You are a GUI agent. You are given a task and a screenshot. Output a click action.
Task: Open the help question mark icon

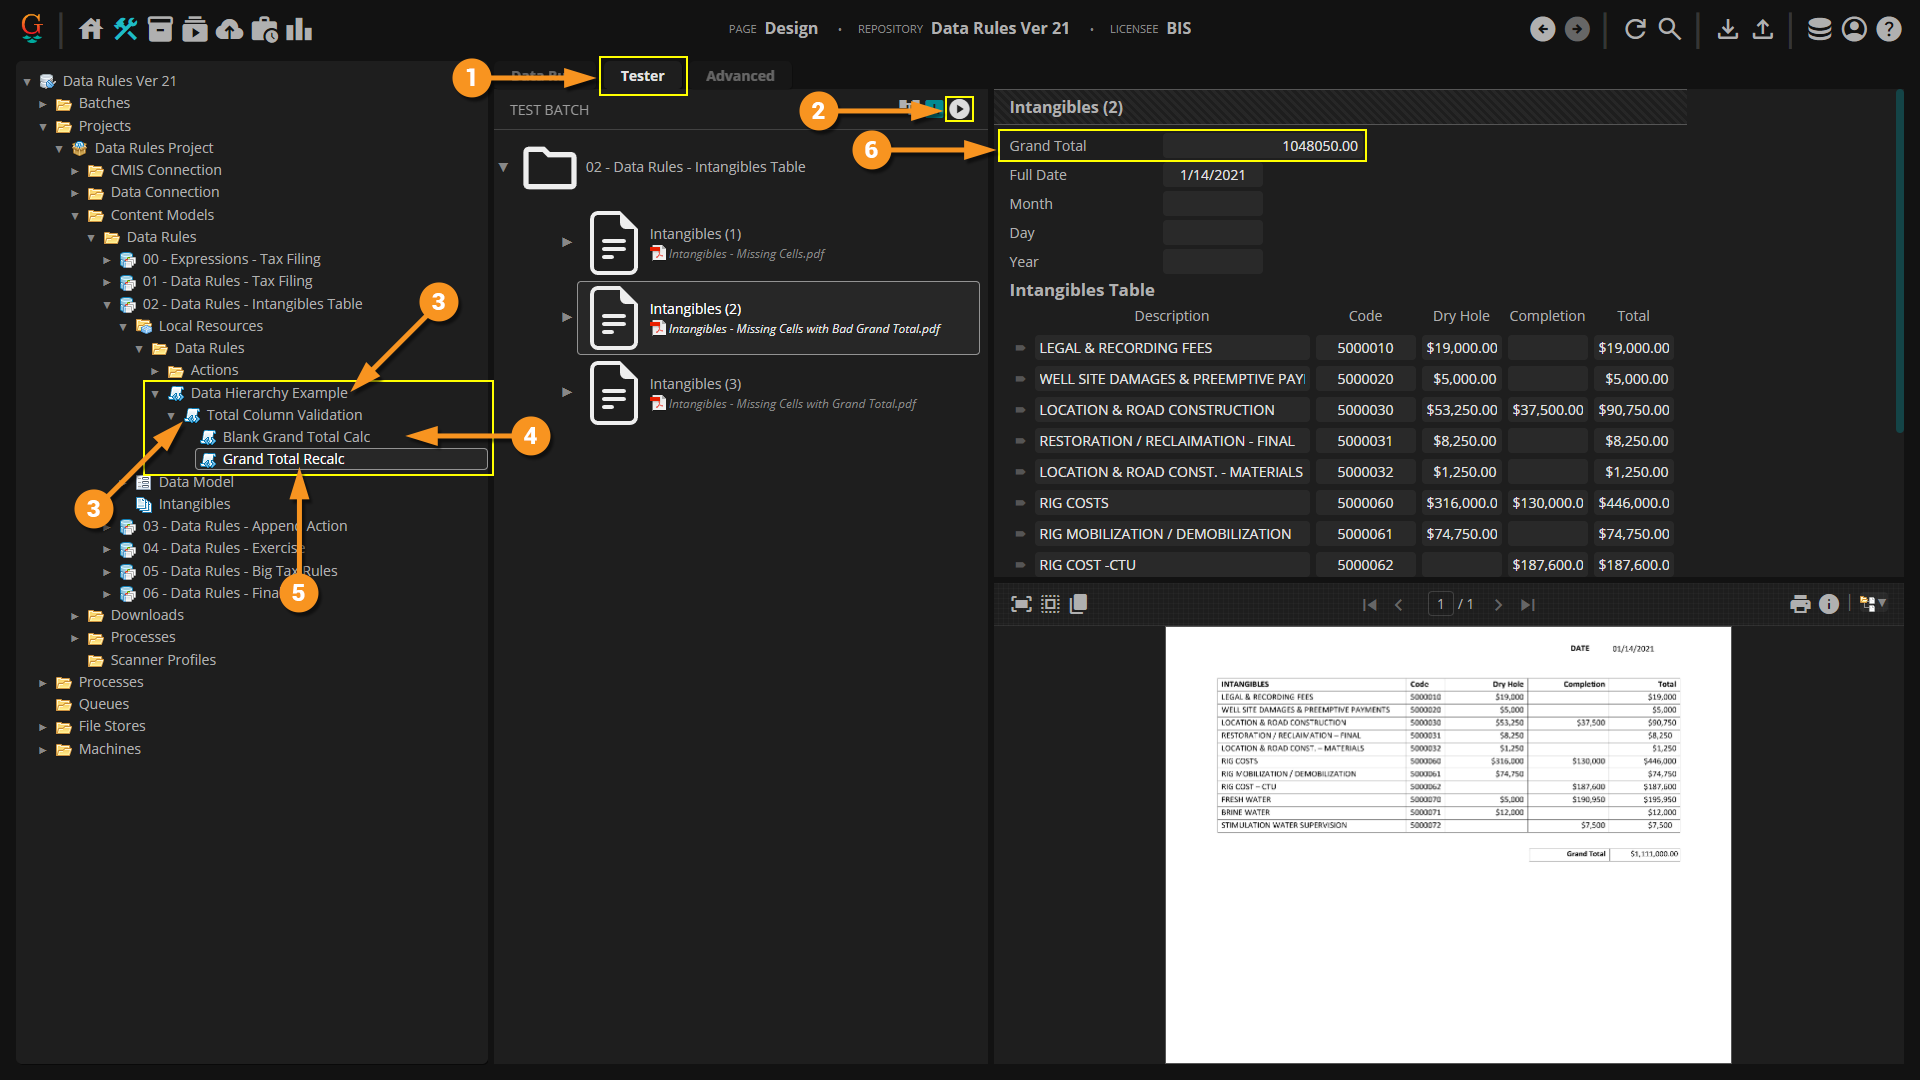1888,29
